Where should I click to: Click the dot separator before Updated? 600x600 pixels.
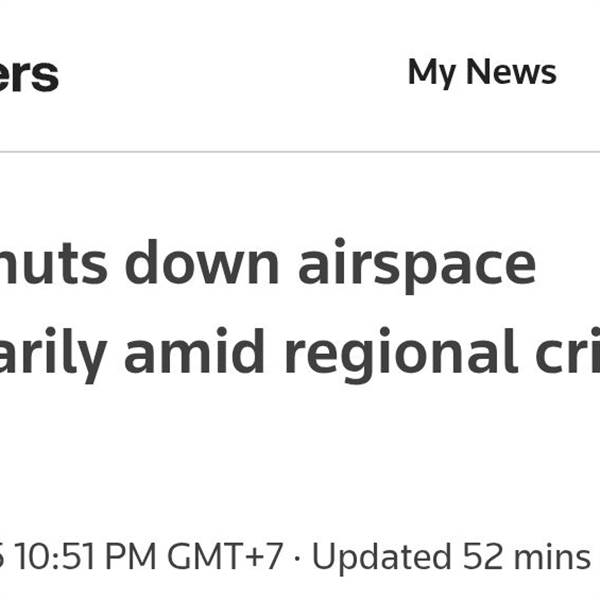(x=297, y=557)
